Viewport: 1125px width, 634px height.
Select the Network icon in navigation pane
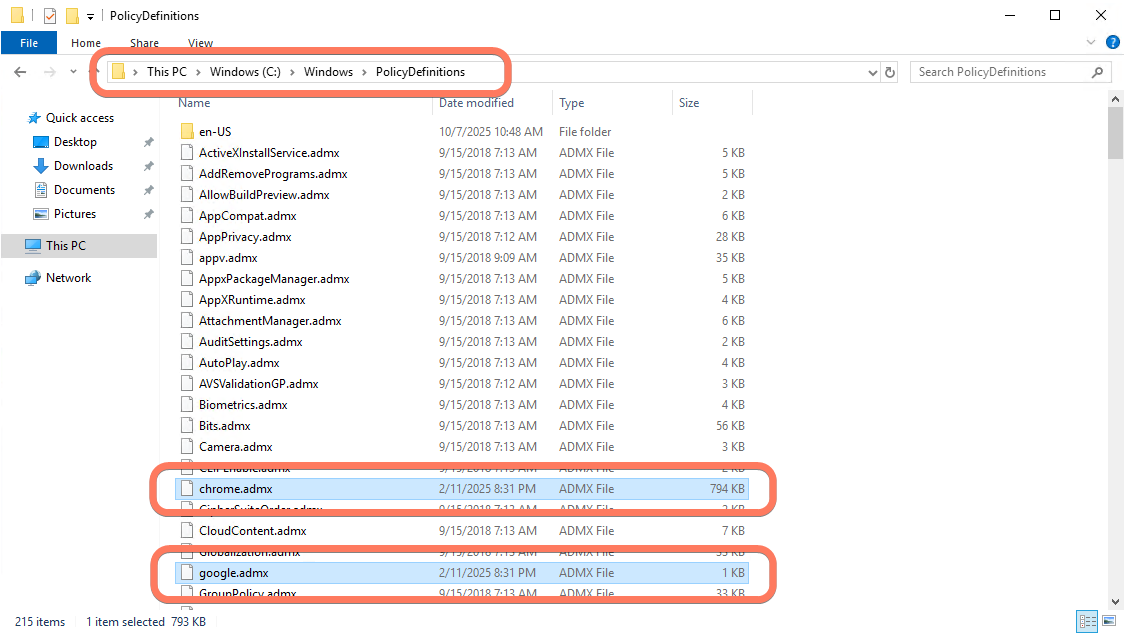coord(33,278)
